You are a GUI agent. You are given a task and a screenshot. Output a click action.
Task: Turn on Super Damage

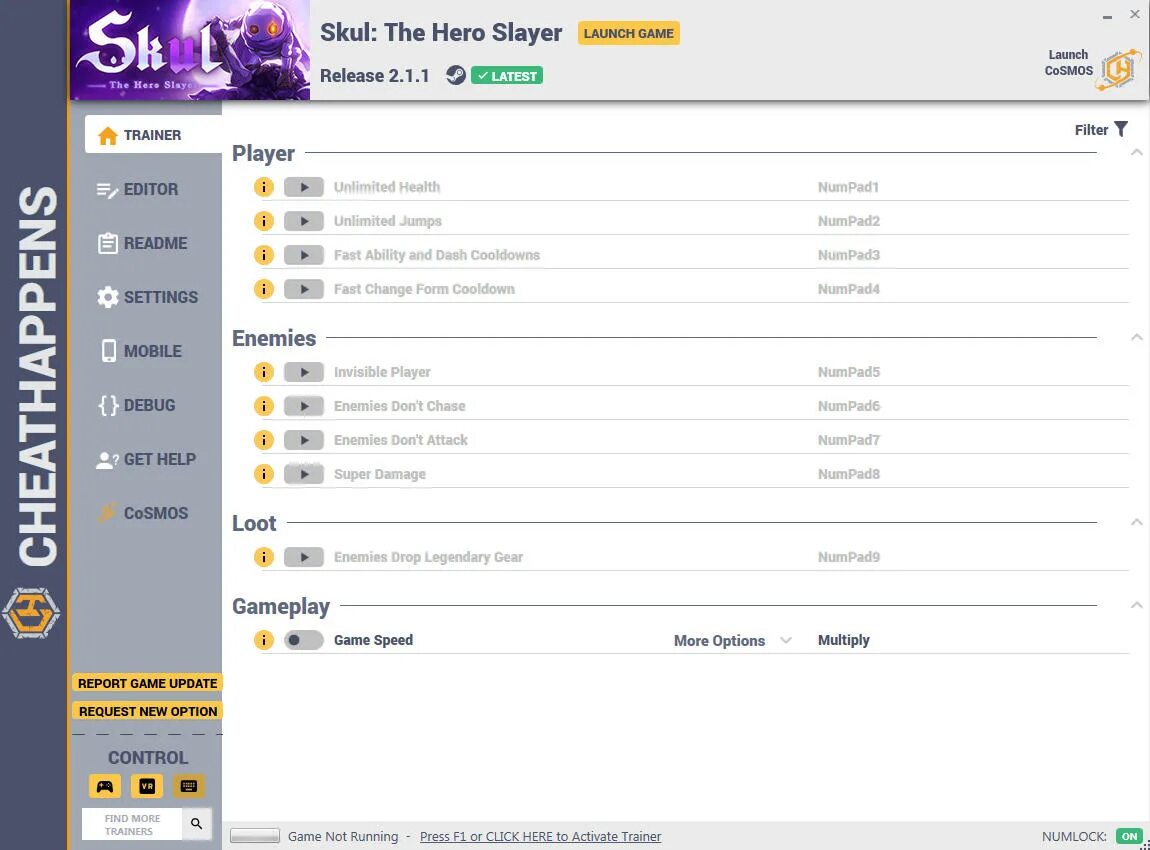tap(304, 473)
